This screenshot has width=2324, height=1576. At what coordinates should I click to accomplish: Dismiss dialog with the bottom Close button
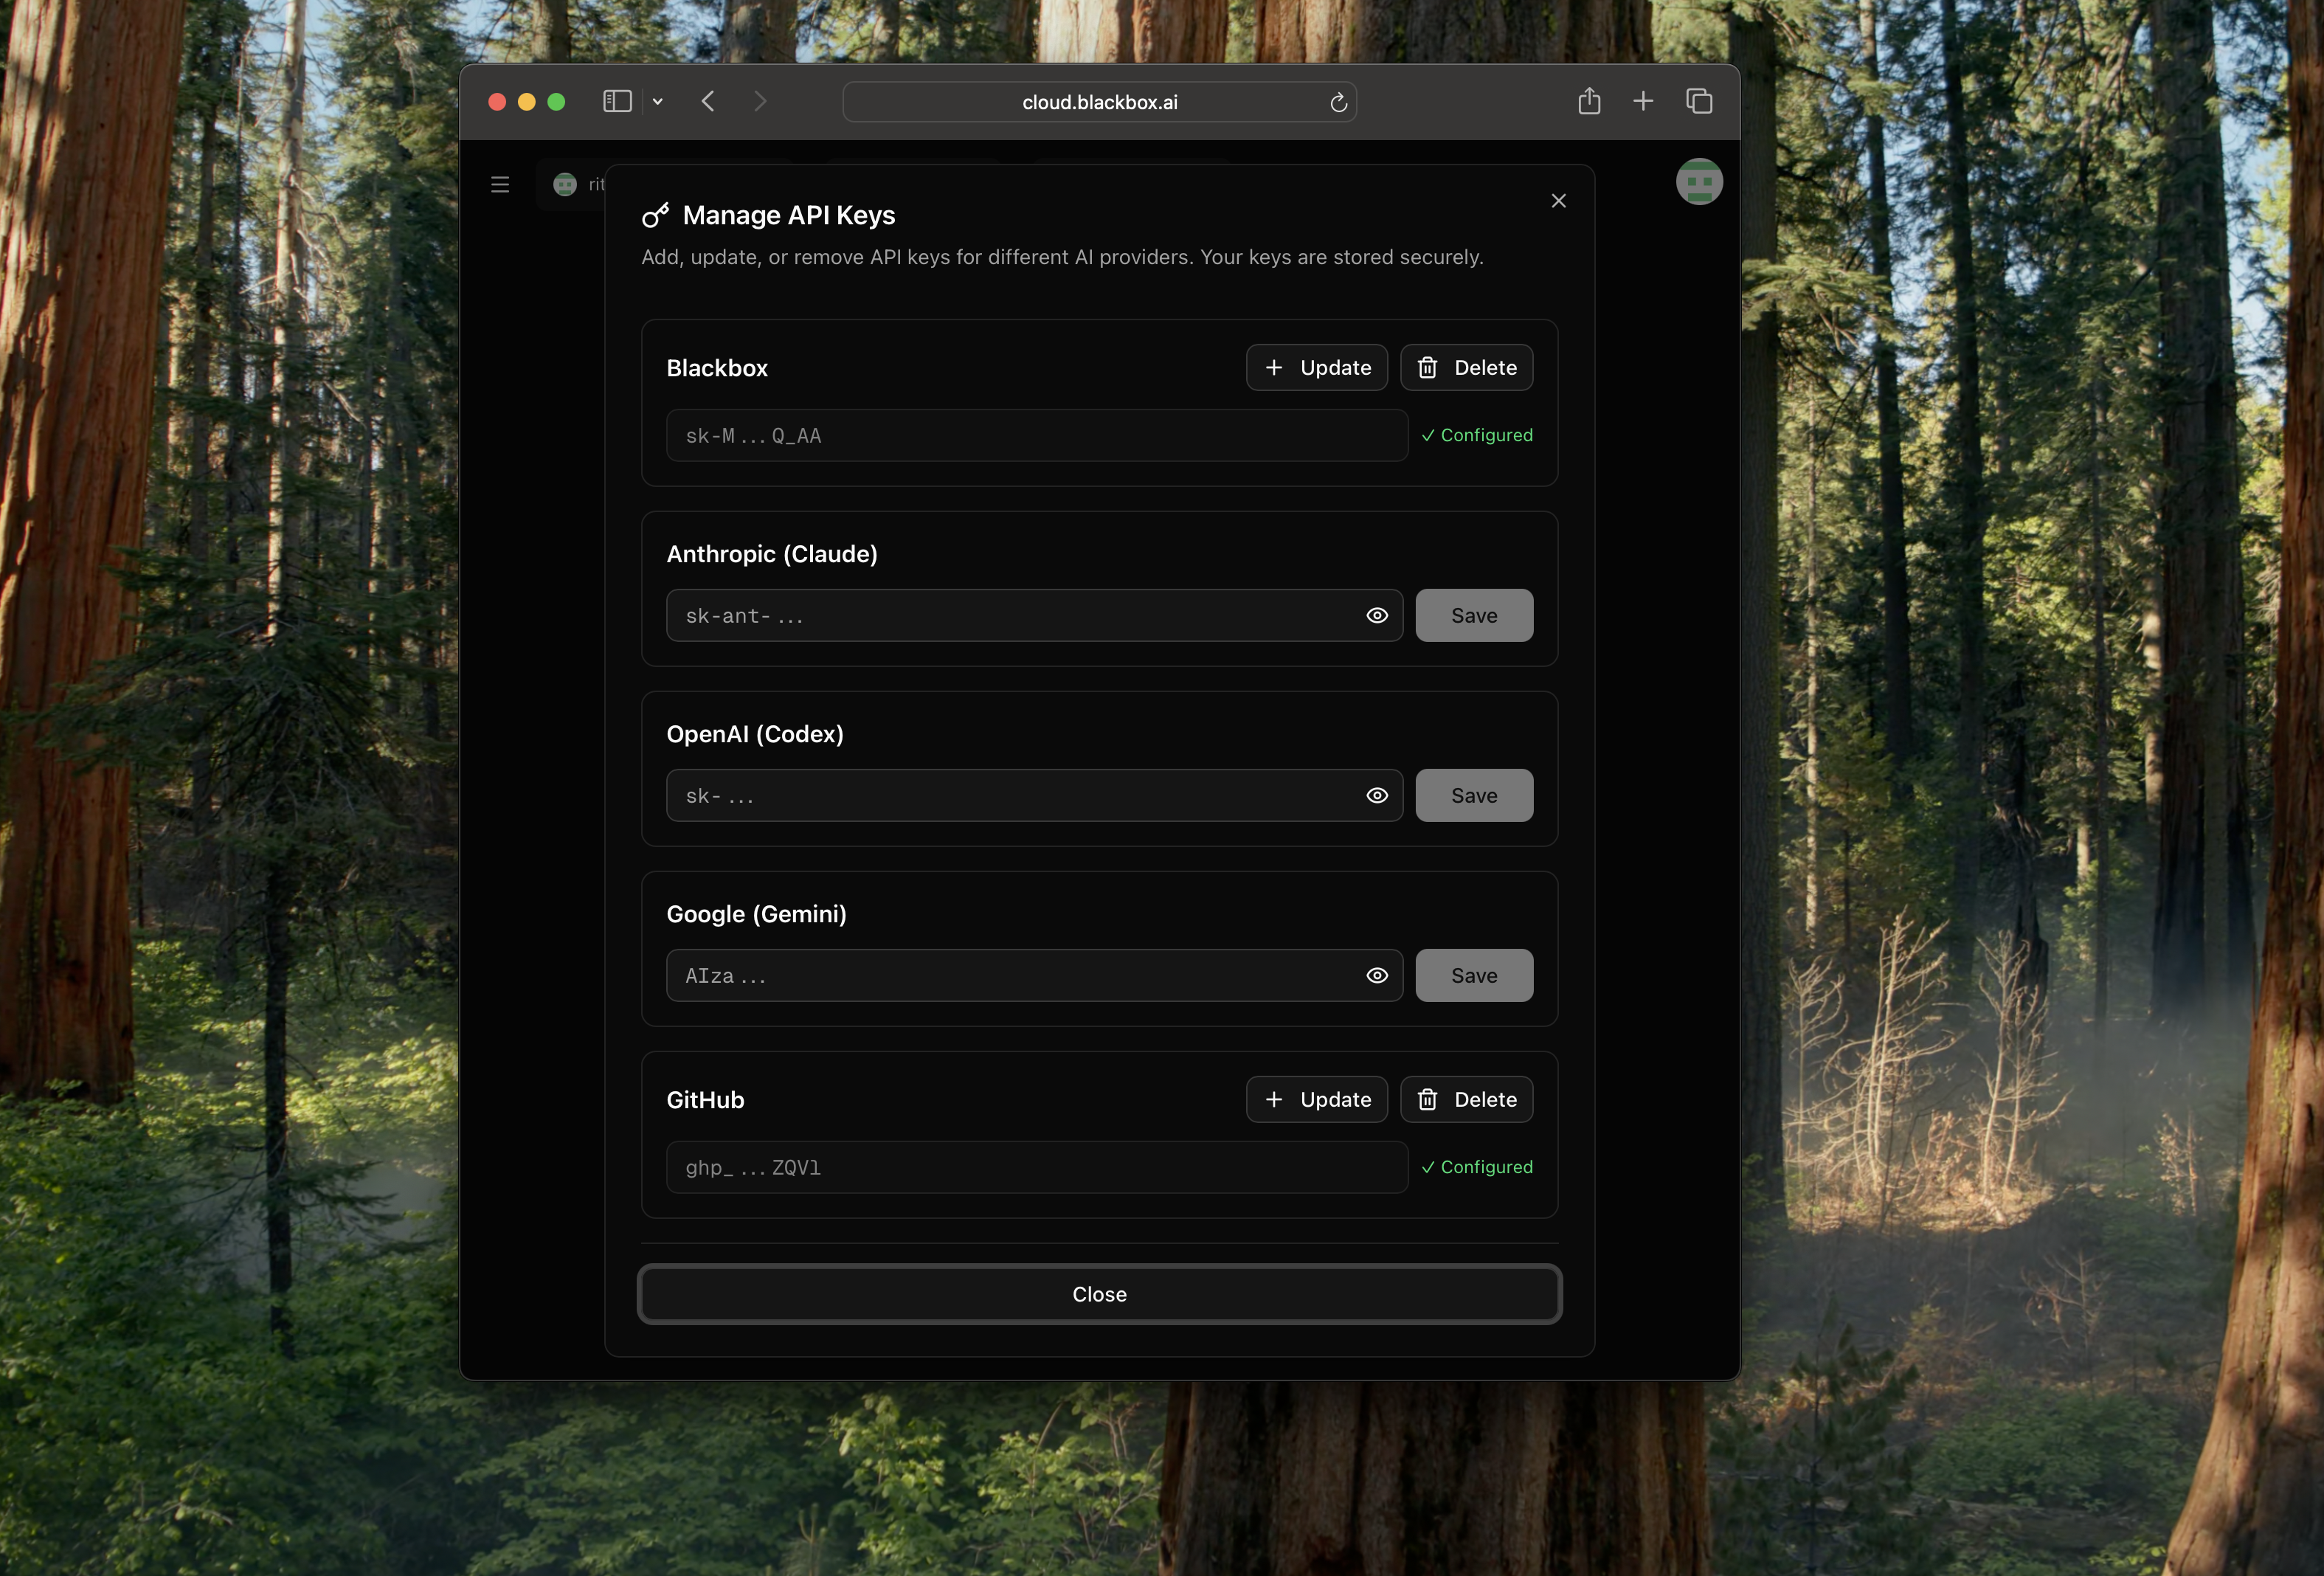[x=1099, y=1294]
